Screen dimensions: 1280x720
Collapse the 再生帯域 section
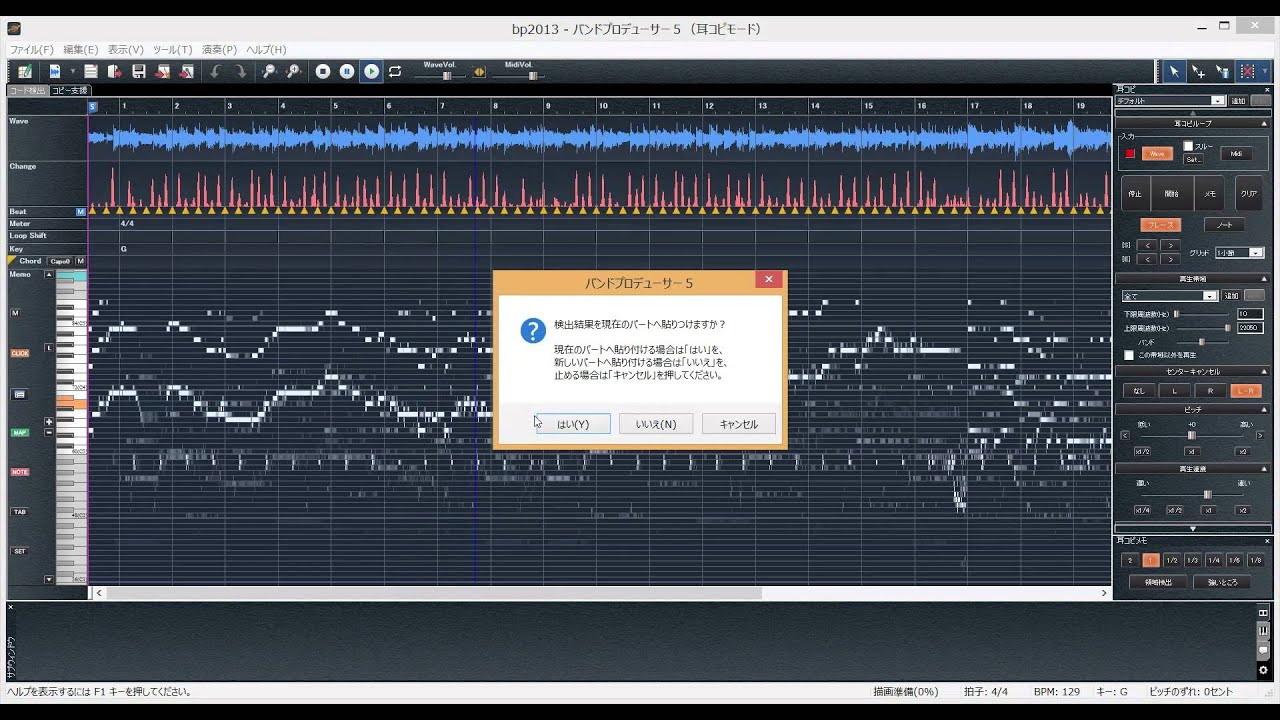coord(1264,278)
